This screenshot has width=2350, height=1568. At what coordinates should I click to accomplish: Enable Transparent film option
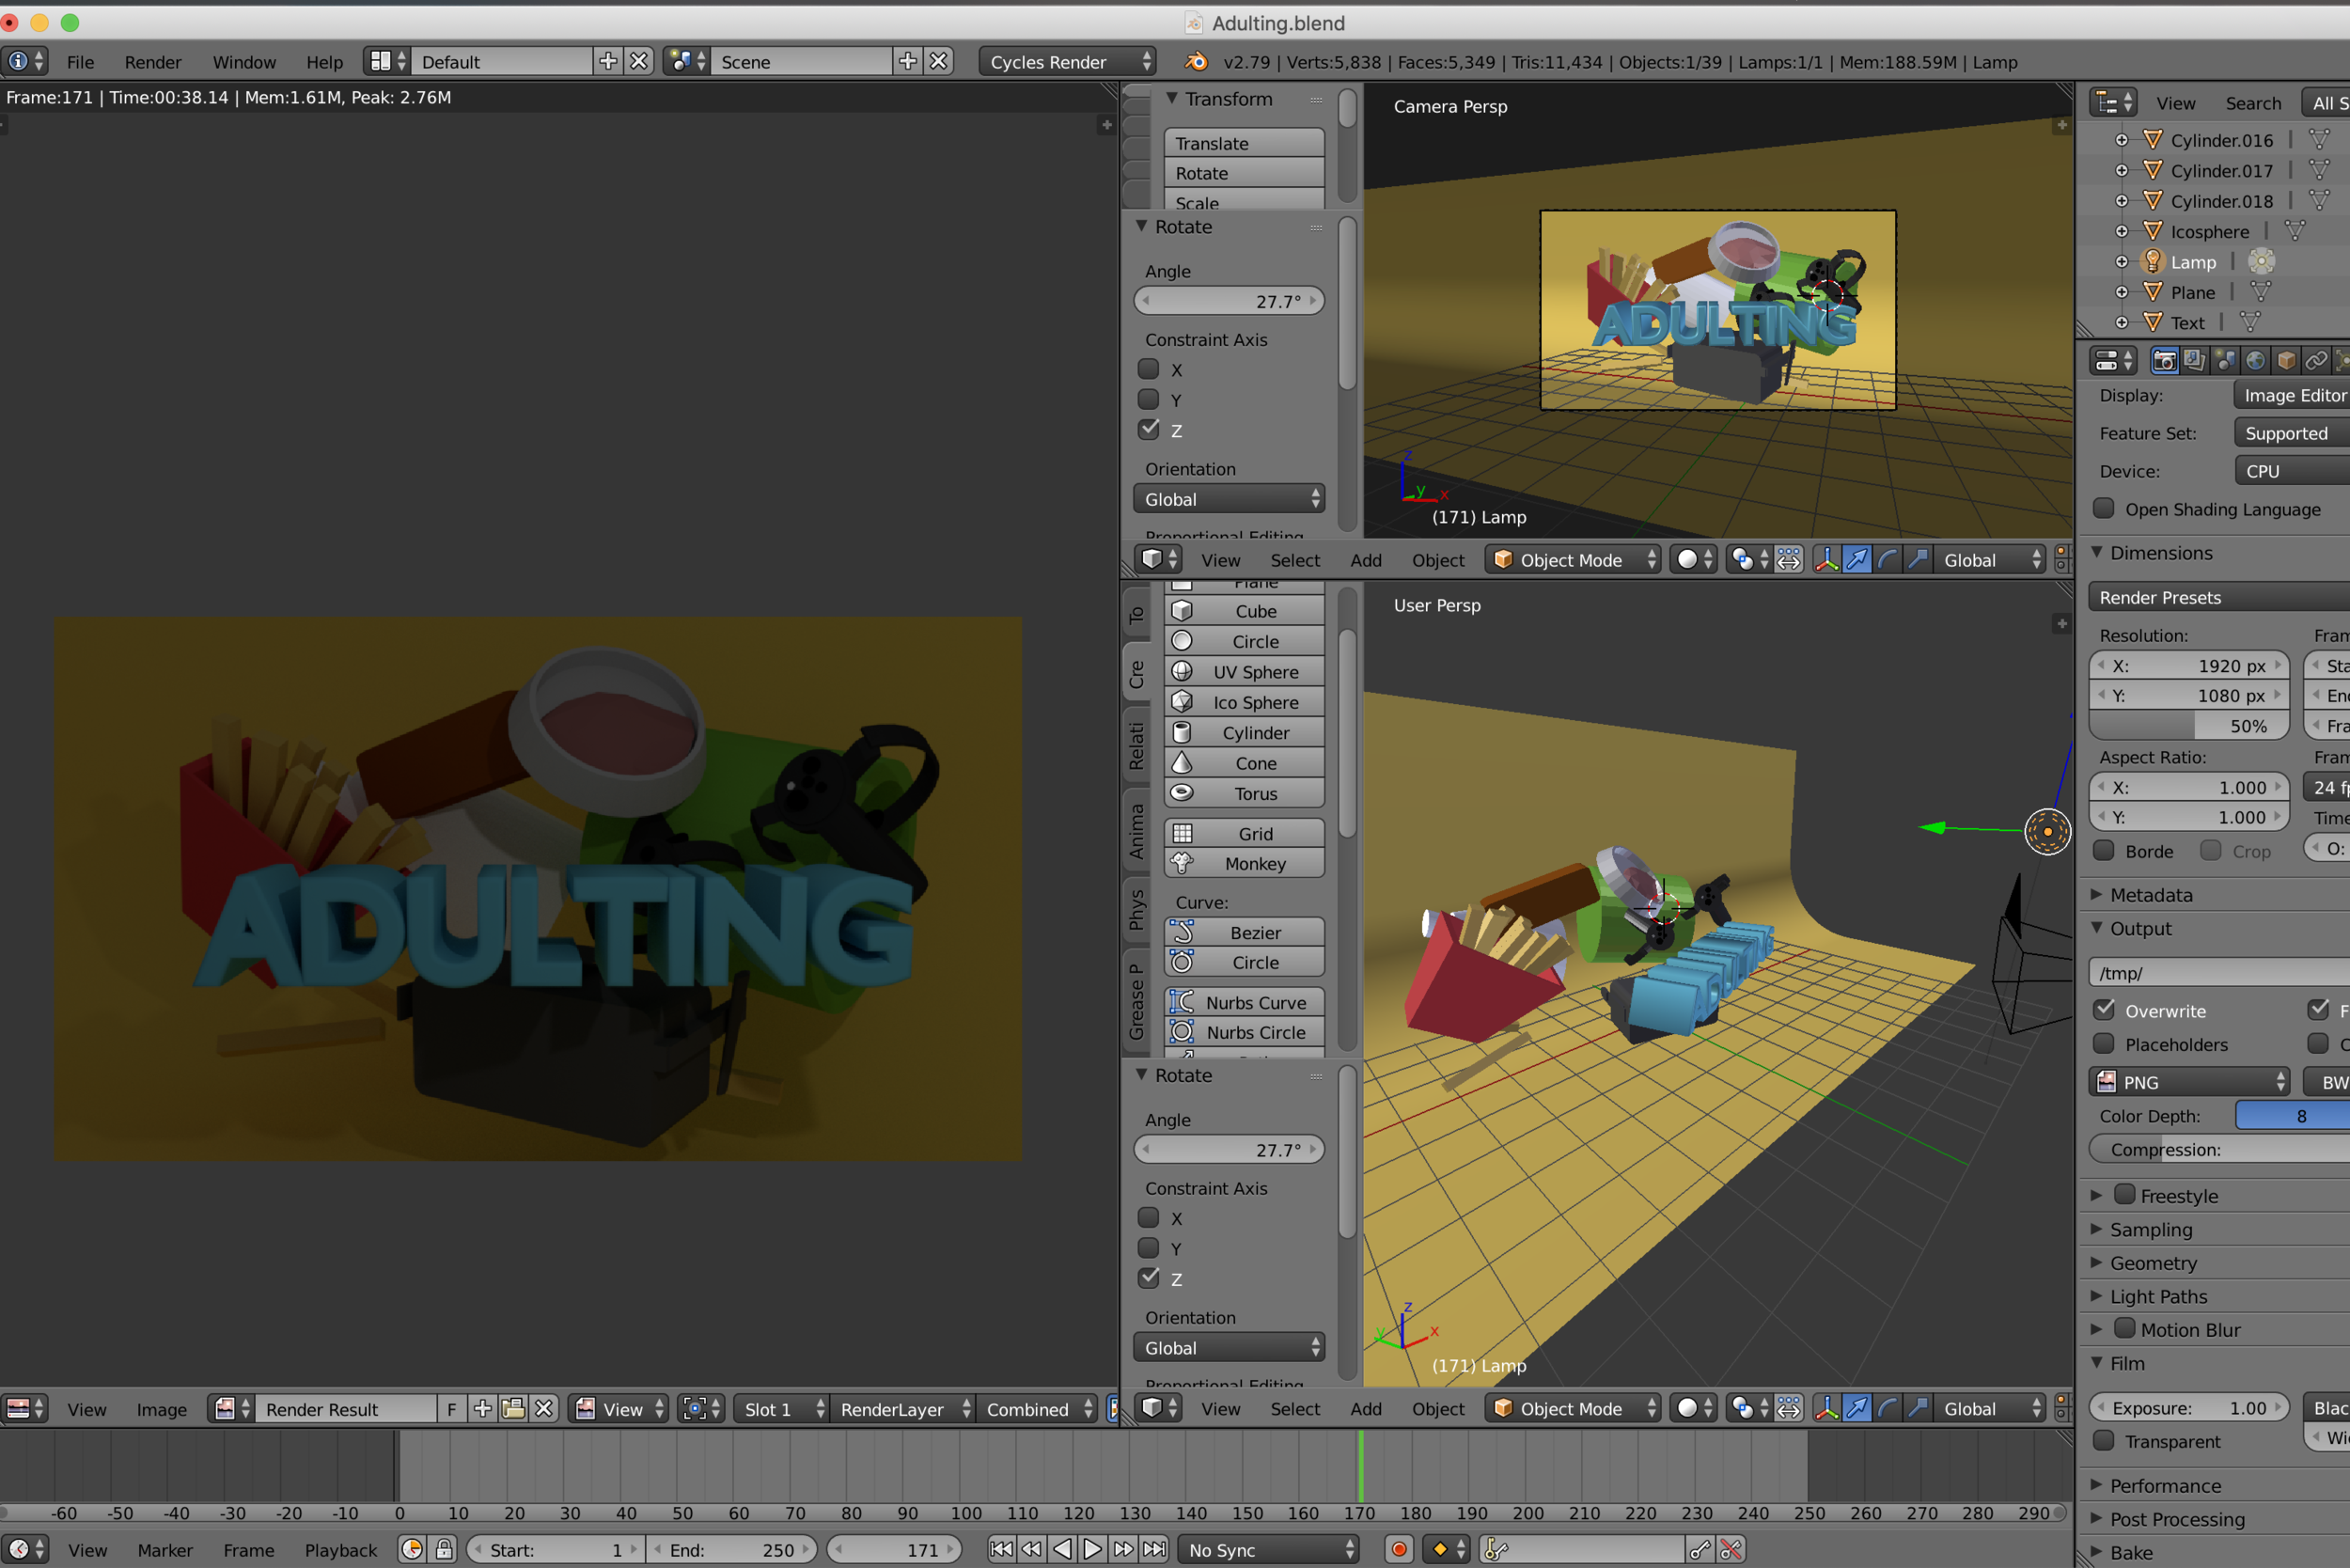pyautogui.click(x=2104, y=1441)
